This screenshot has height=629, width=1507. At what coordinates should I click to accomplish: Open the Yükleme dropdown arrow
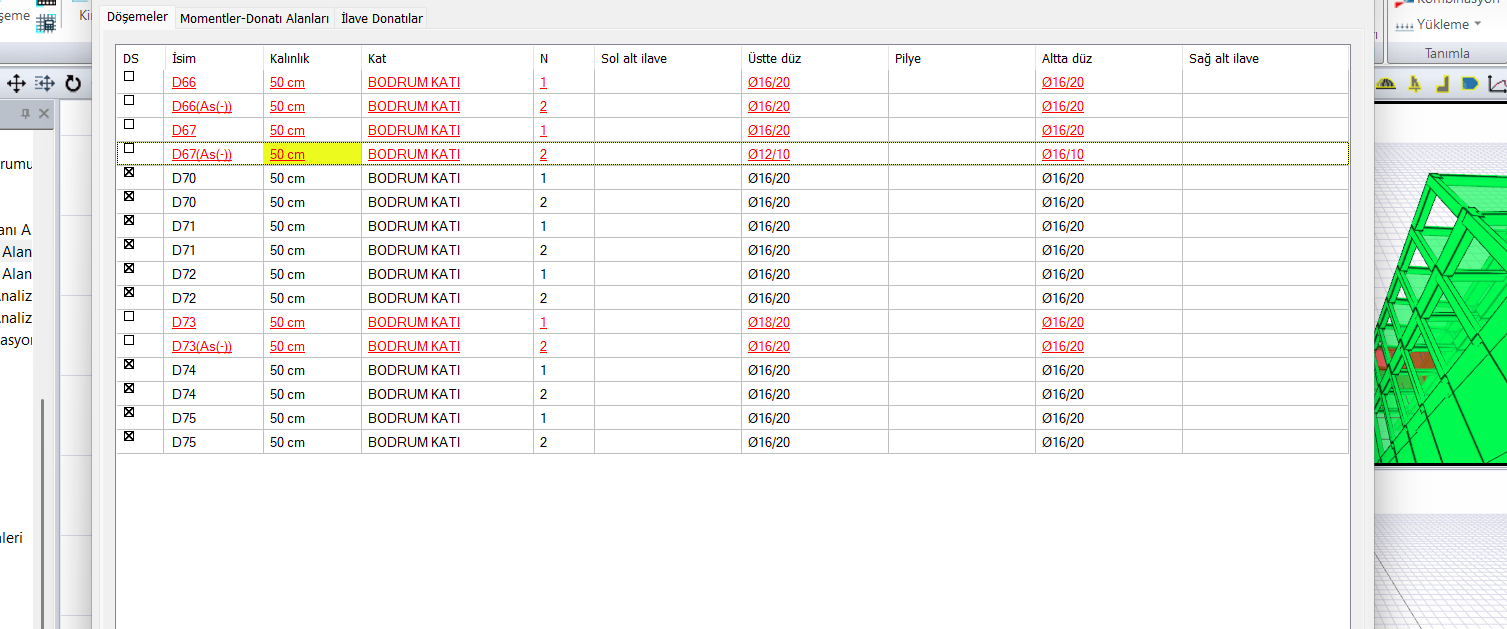[x=1478, y=24]
